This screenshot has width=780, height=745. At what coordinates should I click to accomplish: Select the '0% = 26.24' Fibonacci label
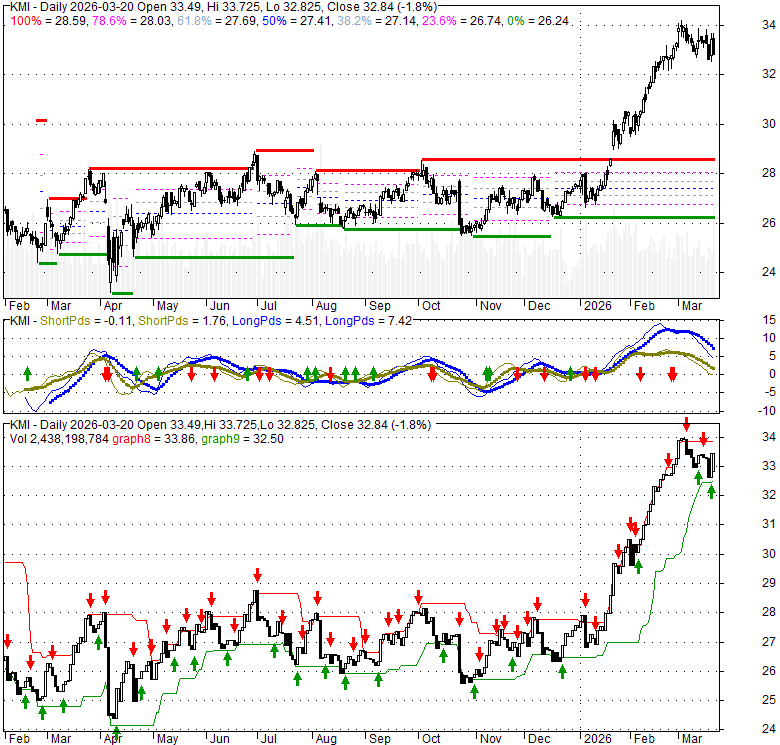coord(537,21)
